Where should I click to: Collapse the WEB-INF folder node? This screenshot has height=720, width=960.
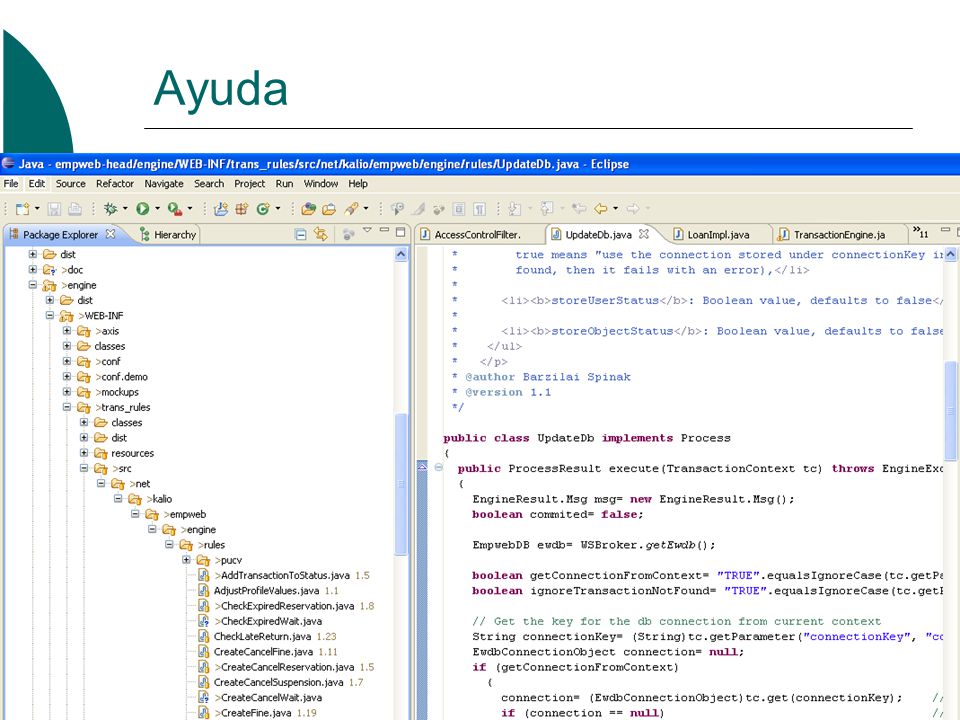coord(50,315)
